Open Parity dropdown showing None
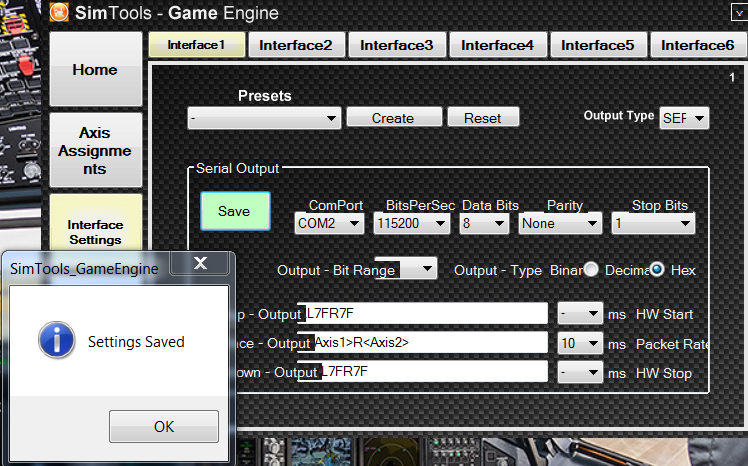 click(x=559, y=223)
